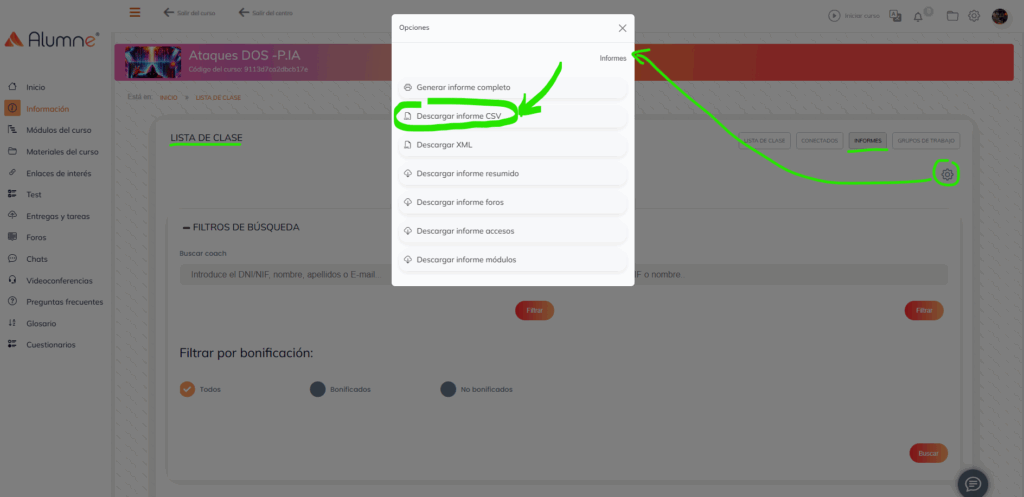The height and width of the screenshot is (497, 1024).
Task: Open the folder icon in top bar
Action: coord(952,16)
